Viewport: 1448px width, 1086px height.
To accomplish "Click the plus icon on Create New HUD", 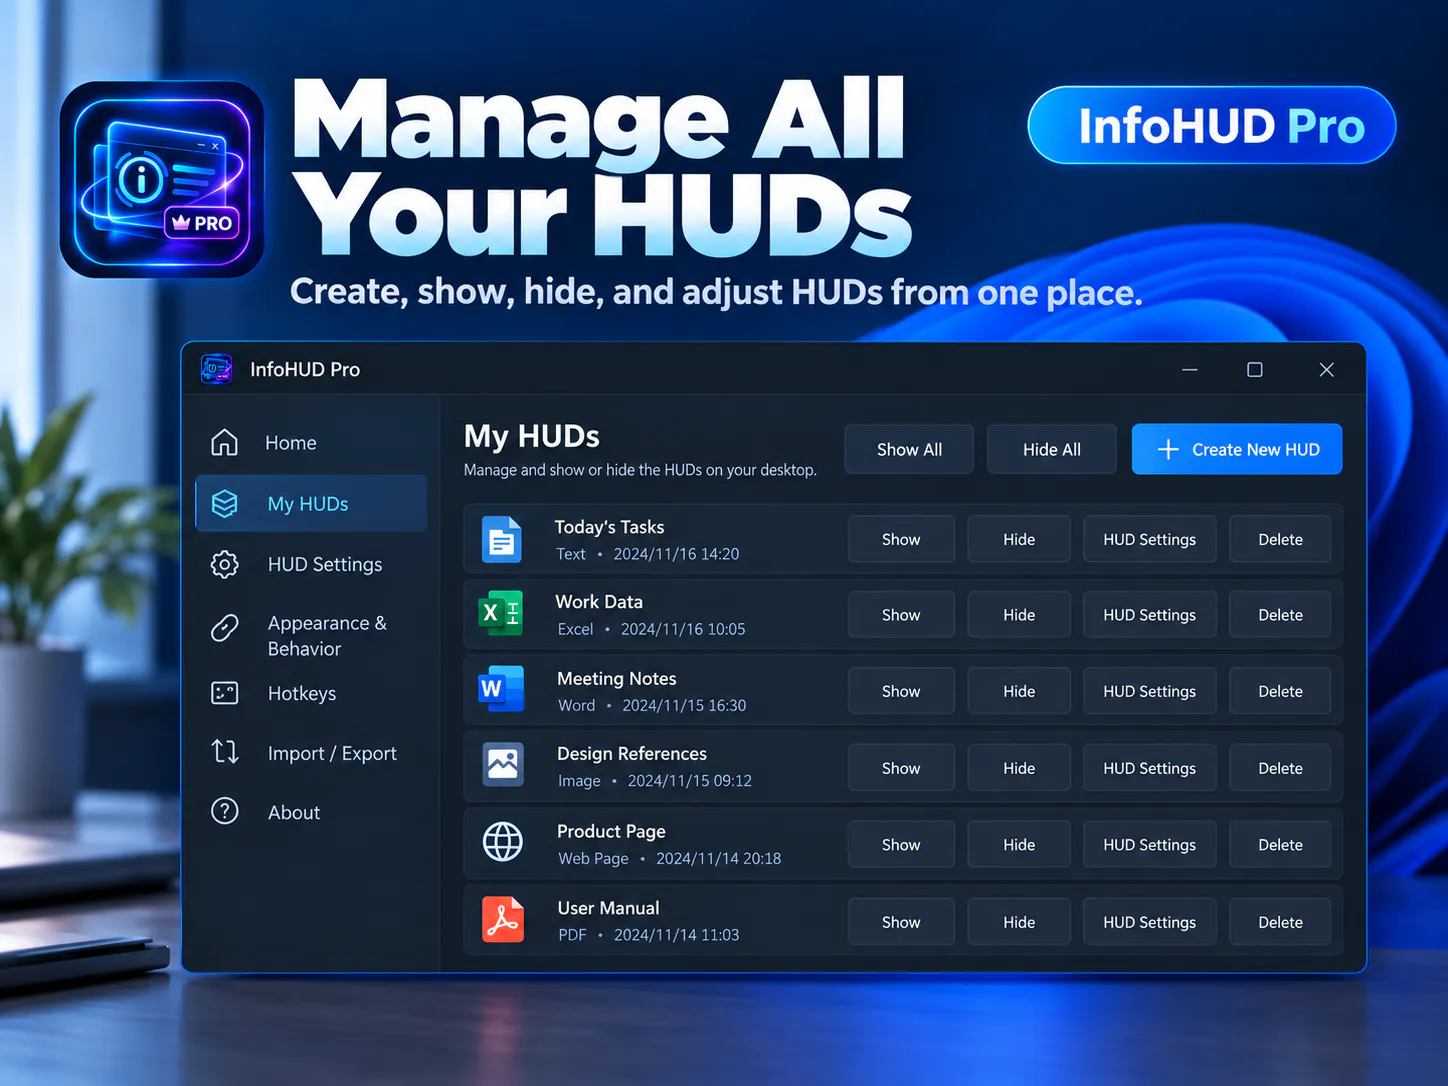I will pos(1168,450).
